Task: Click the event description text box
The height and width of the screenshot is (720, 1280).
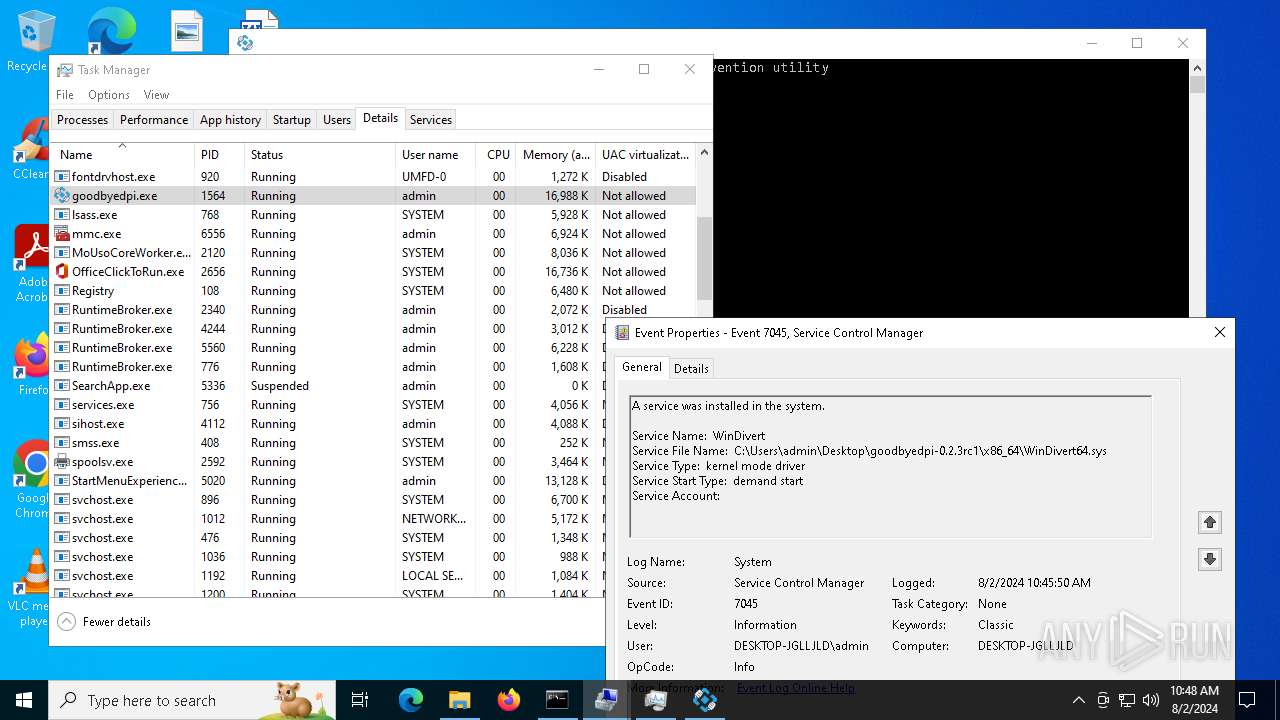Action: (890, 467)
